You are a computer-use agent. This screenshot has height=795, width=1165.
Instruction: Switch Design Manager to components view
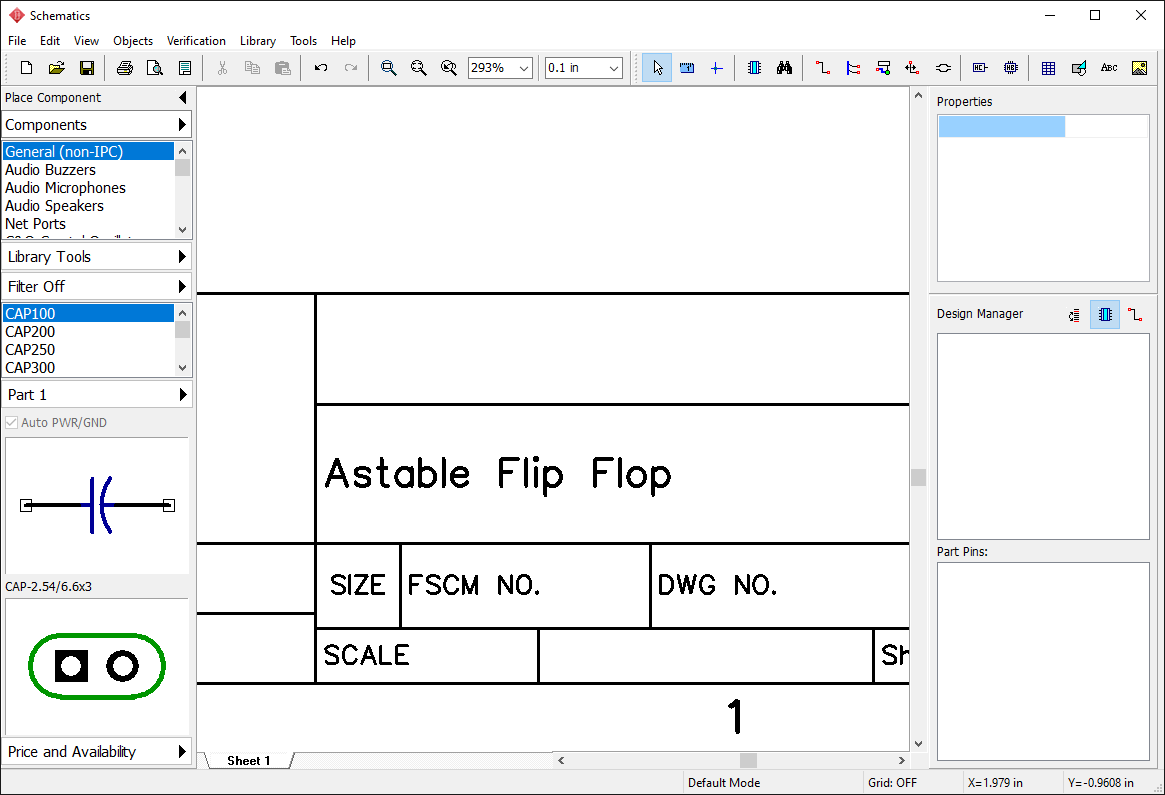coord(1105,314)
